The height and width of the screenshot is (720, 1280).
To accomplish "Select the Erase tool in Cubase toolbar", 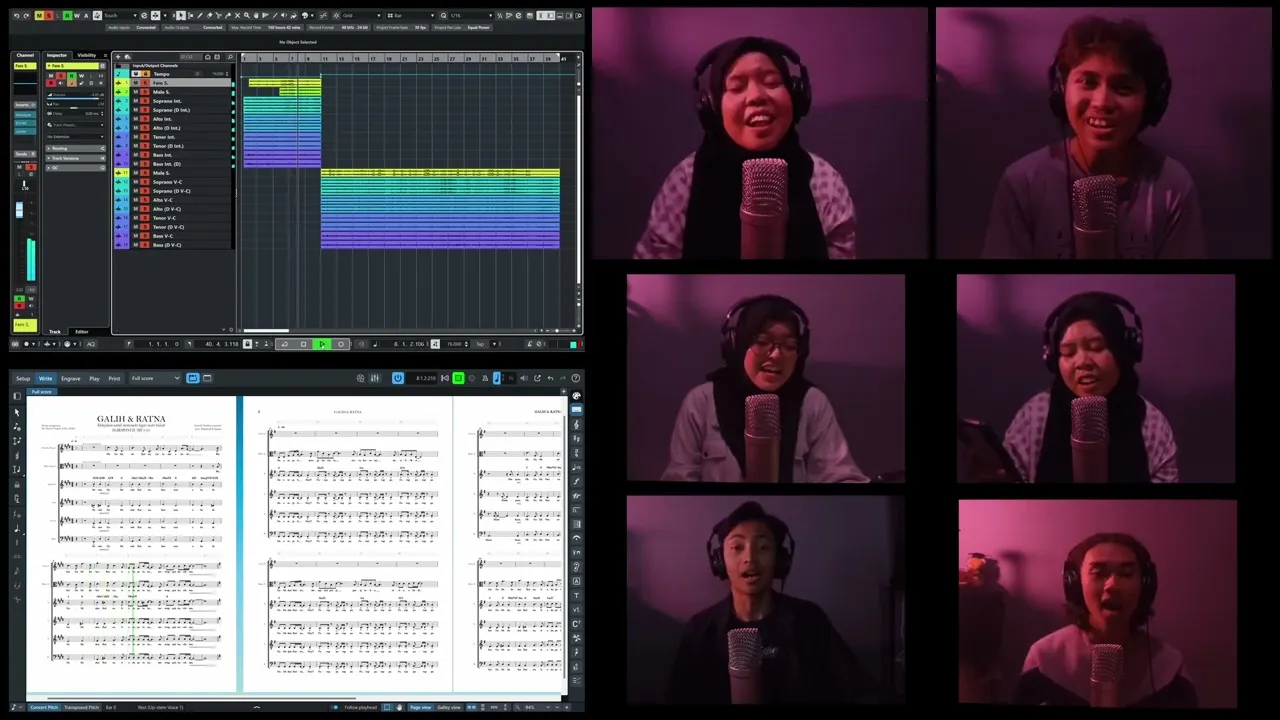I will coord(209,16).
